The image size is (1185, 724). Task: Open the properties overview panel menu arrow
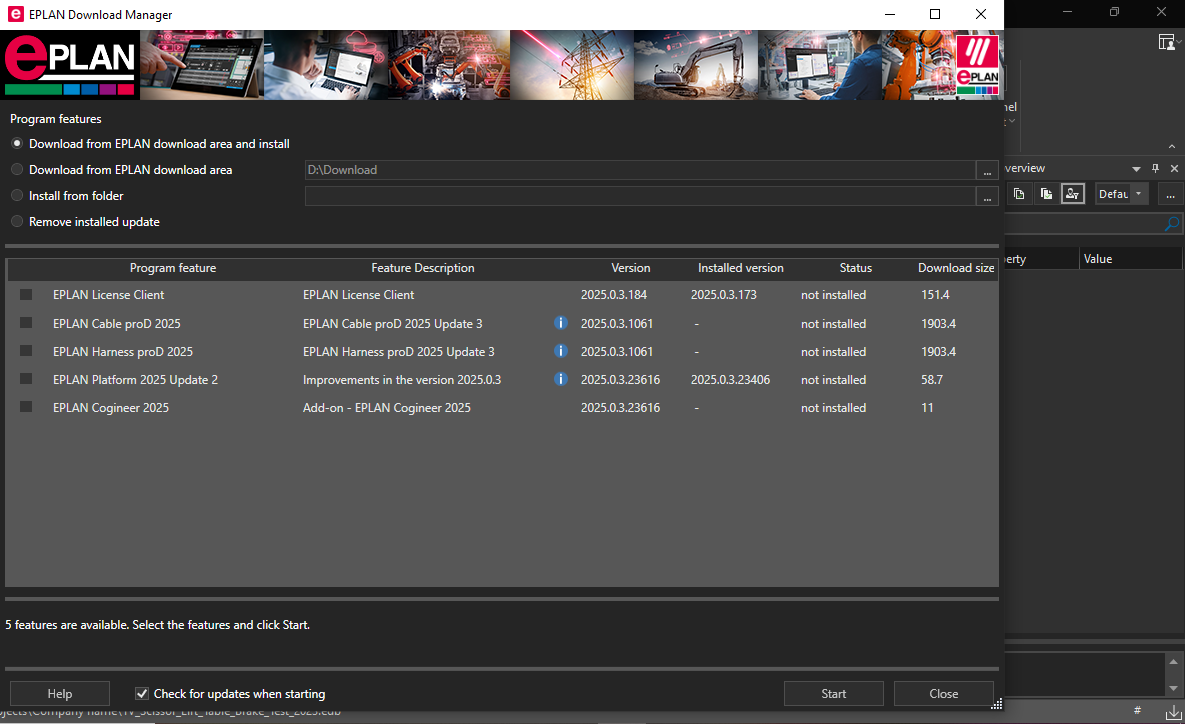[x=1136, y=169]
